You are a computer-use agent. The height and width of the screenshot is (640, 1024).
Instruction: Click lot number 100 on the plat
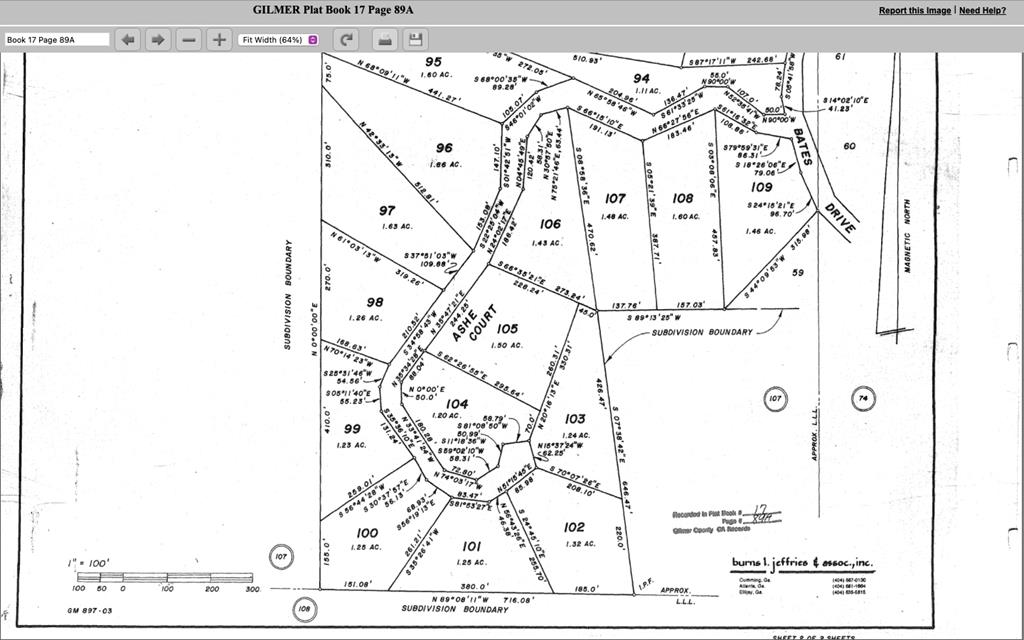367,533
